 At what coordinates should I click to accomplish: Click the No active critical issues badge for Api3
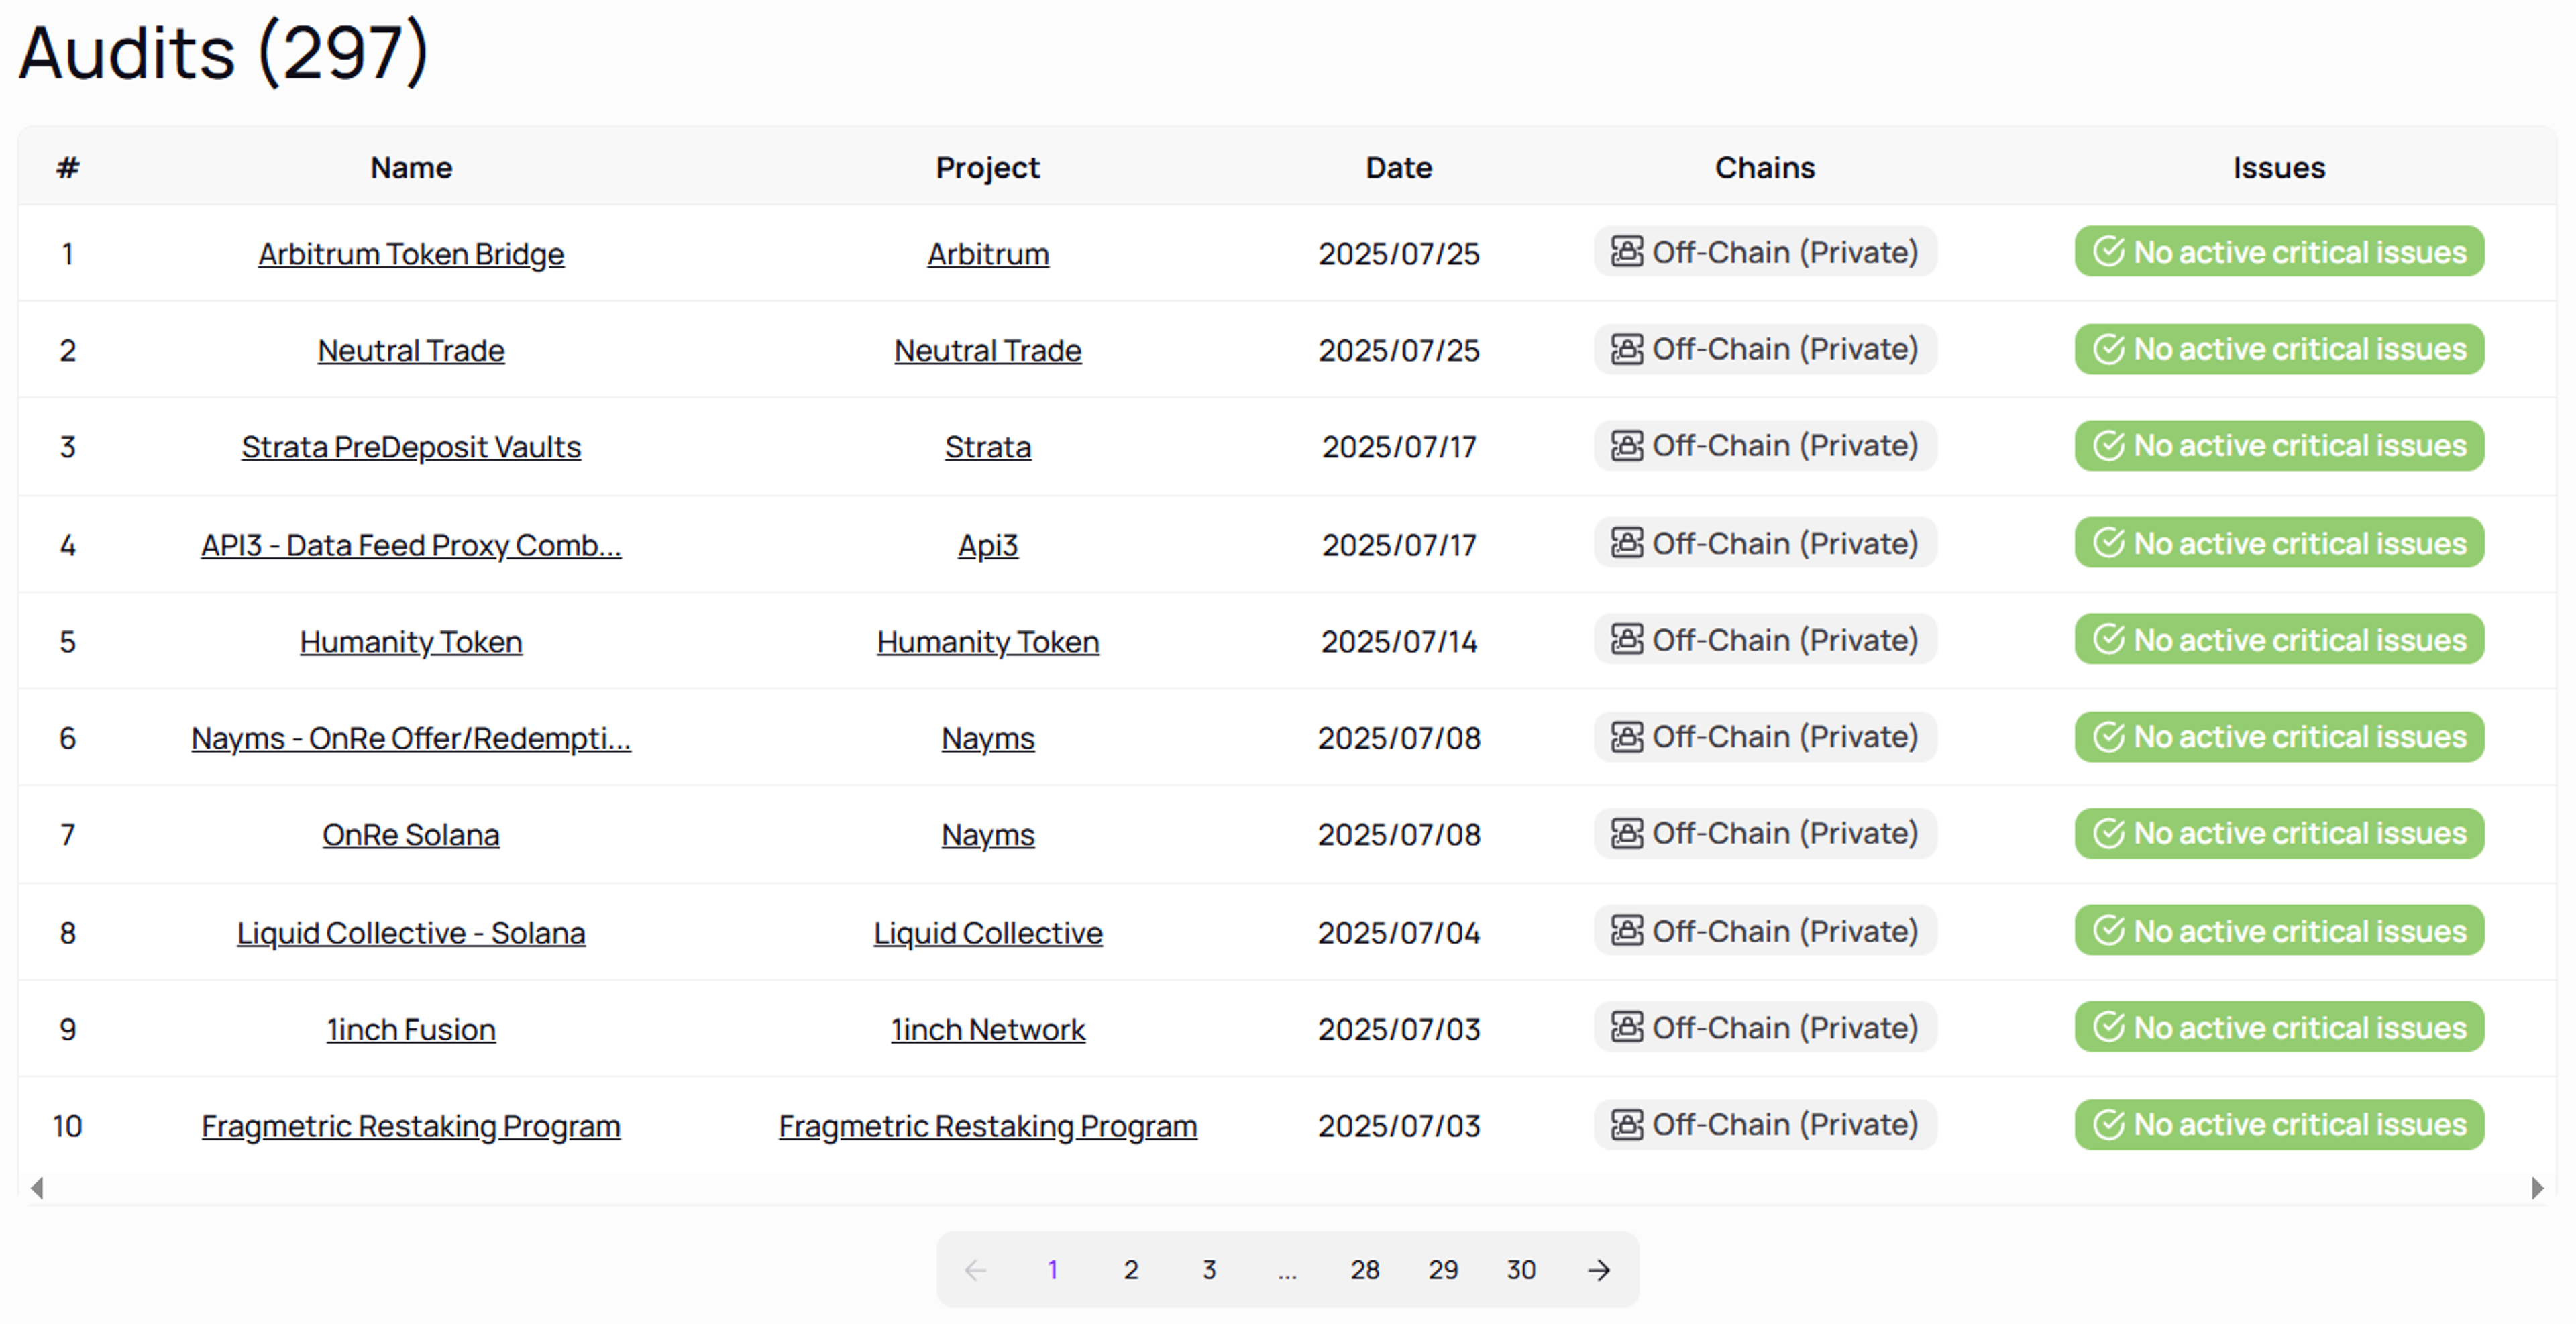pos(2279,543)
